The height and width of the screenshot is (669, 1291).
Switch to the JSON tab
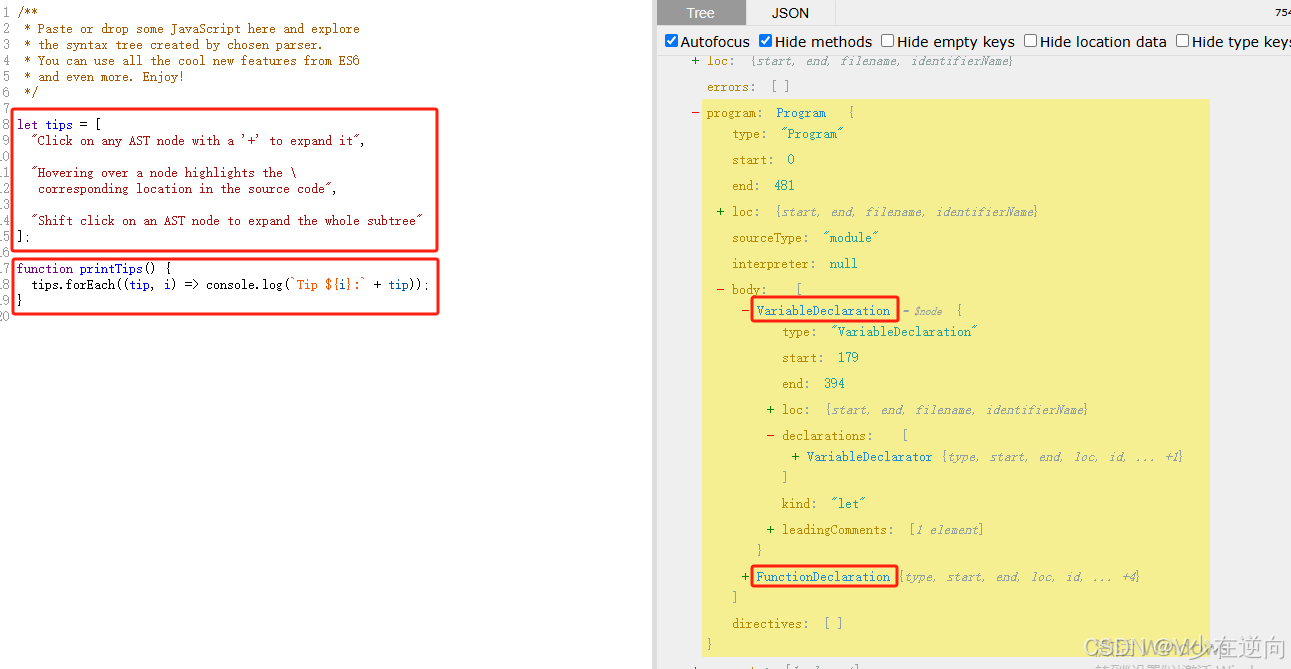(789, 13)
